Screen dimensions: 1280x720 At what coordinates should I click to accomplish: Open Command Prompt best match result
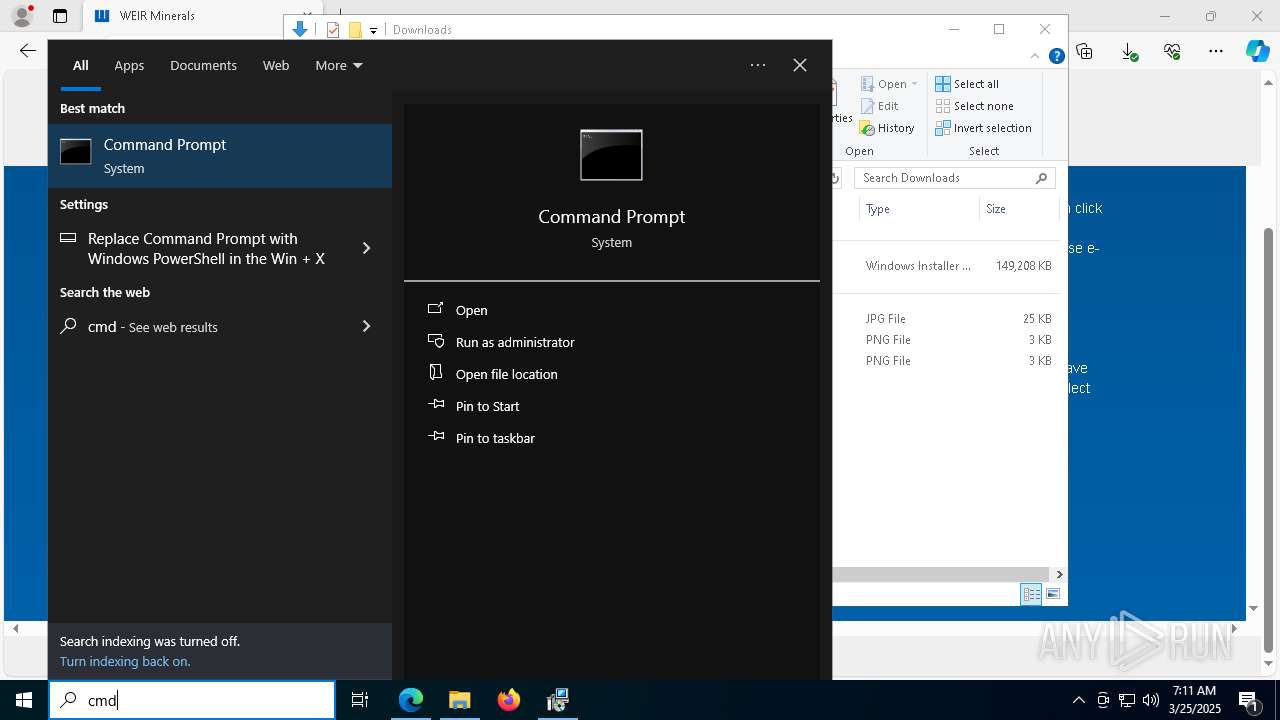(x=220, y=156)
